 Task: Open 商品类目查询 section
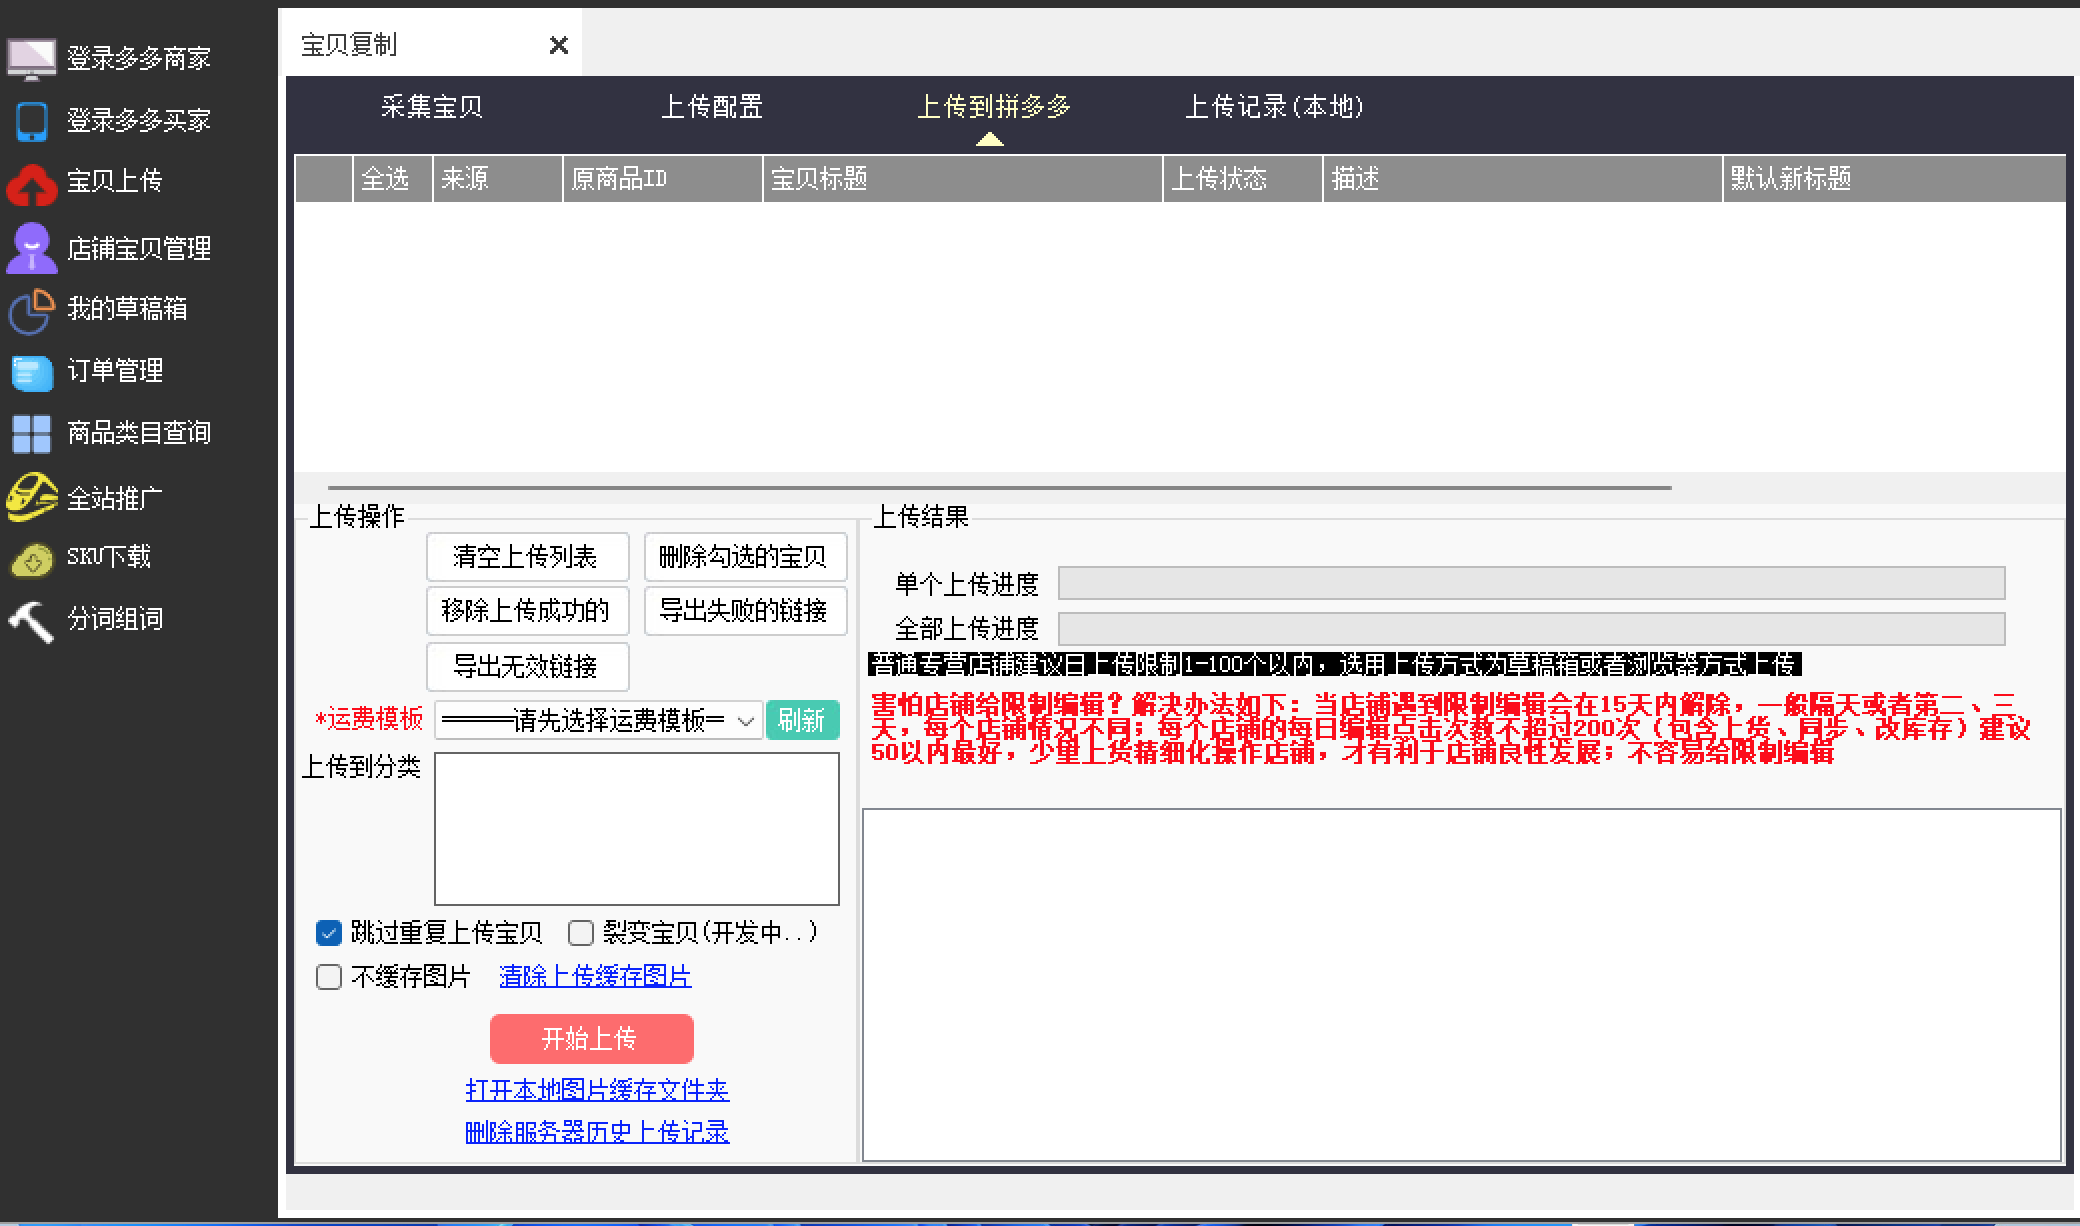(139, 433)
